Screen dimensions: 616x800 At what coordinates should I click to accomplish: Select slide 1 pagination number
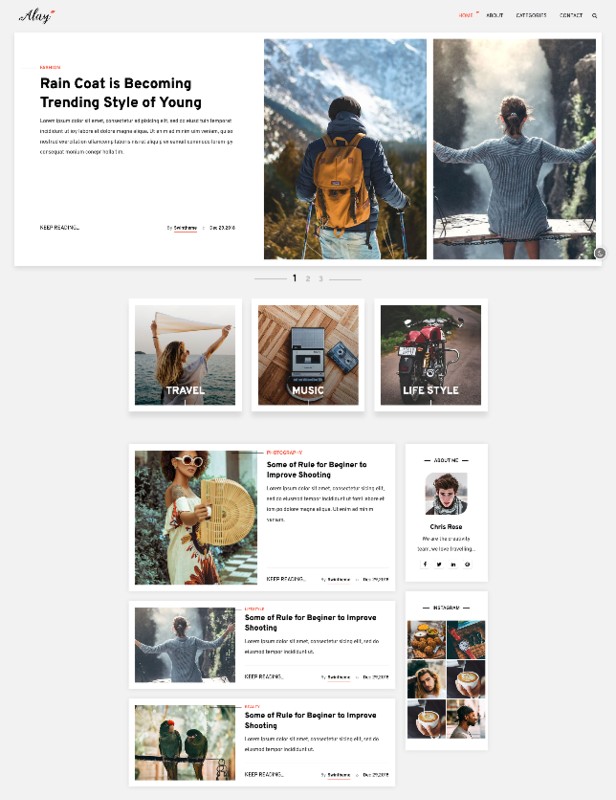[x=294, y=278]
